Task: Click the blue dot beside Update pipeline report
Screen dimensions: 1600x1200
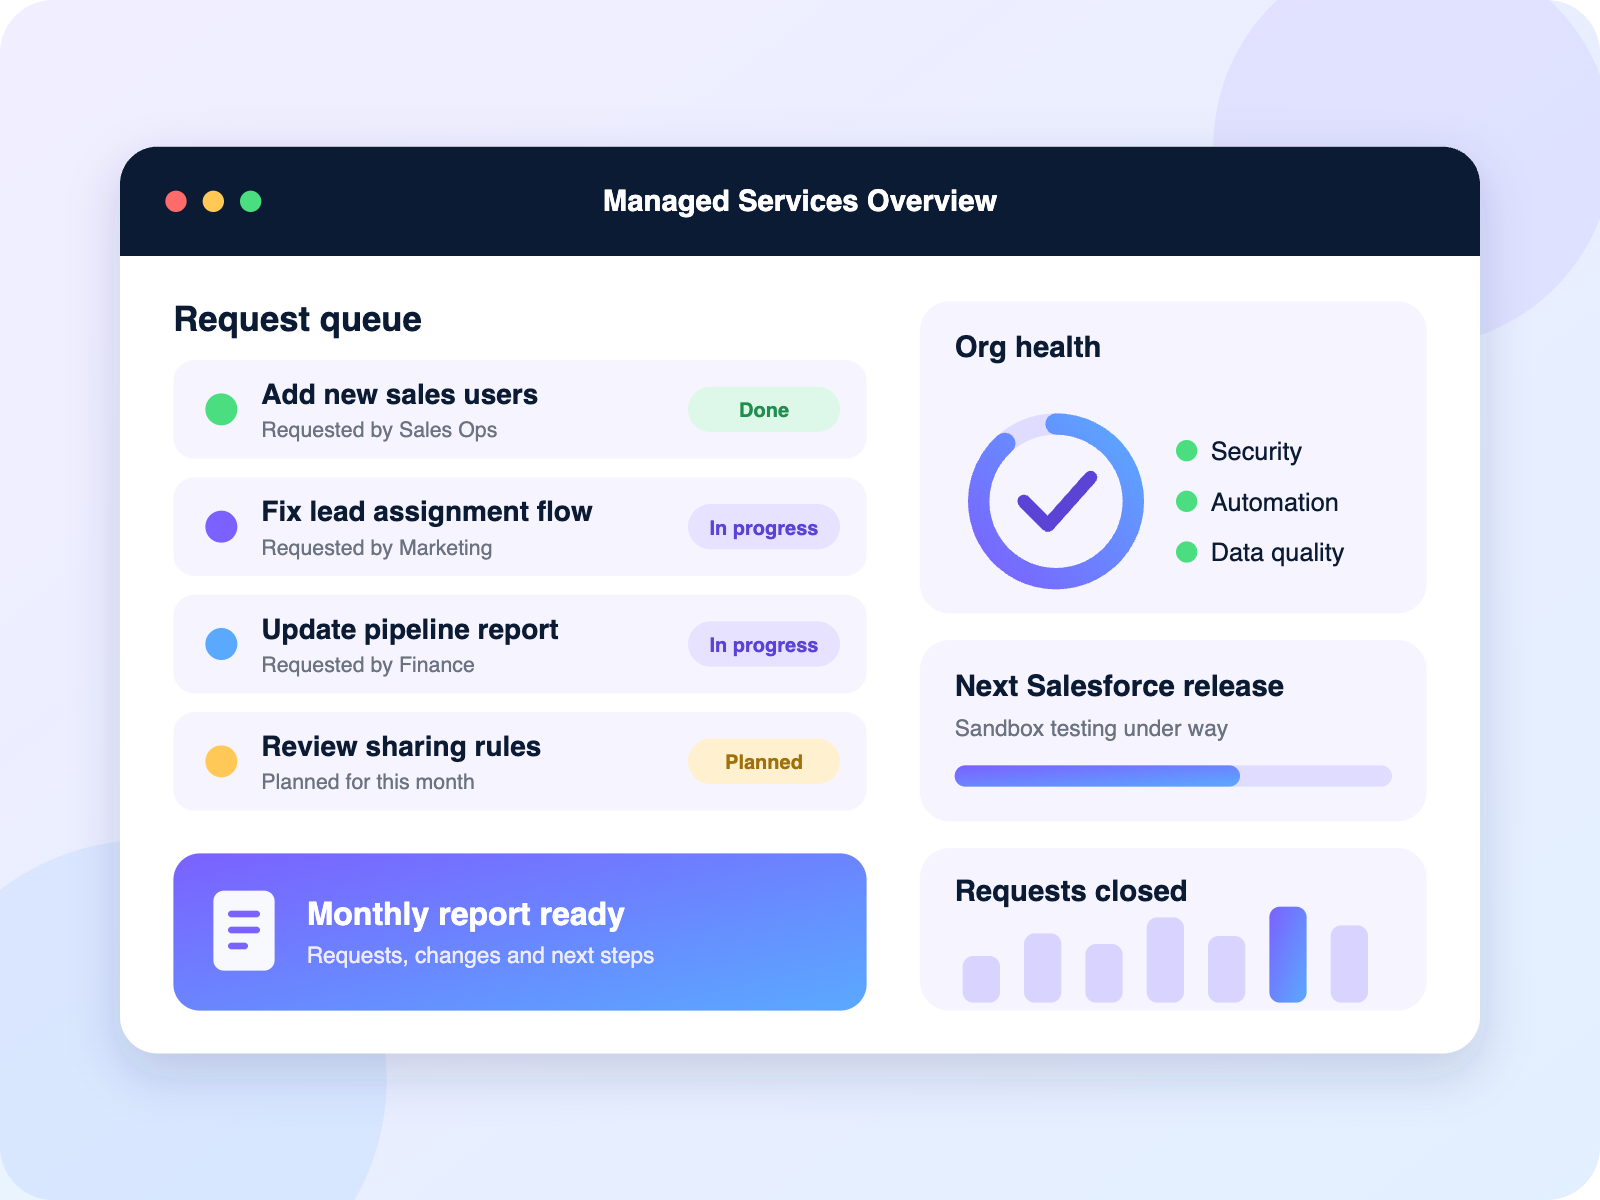Action: 221,644
